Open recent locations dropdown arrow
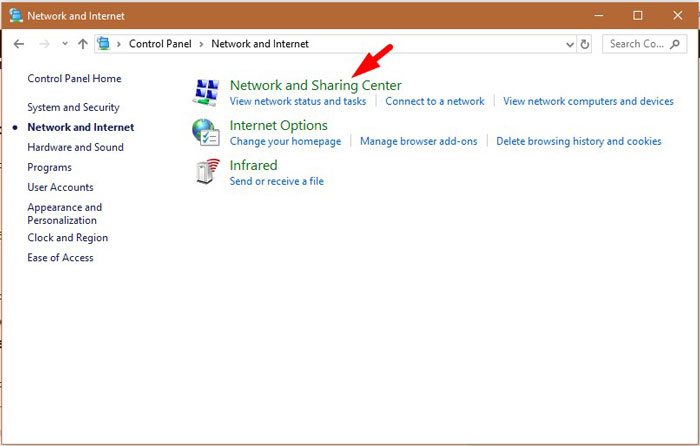Image resolution: width=700 pixels, height=446 pixels. pos(65,44)
